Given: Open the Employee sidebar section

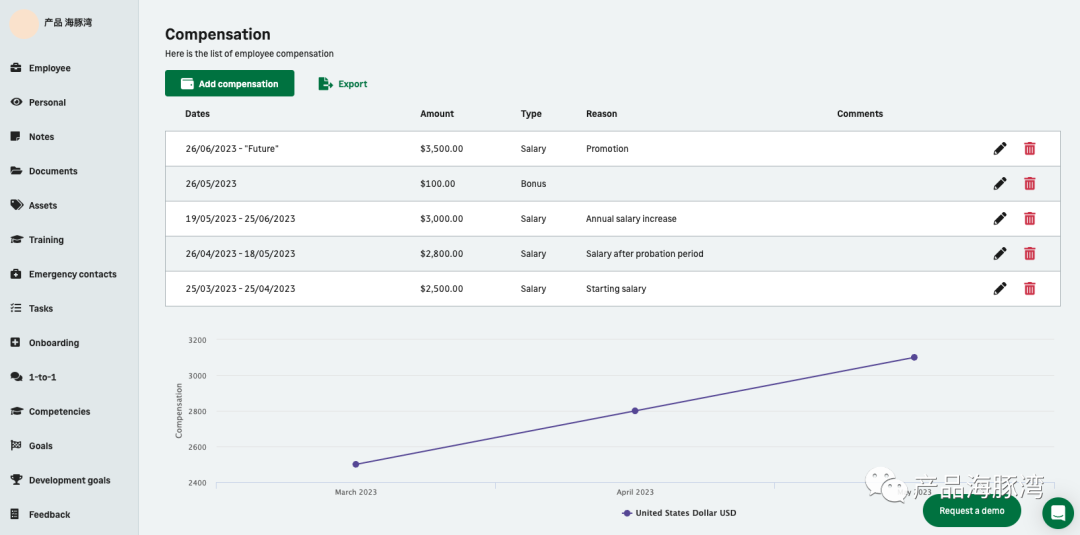Looking at the screenshot, I should pos(49,68).
